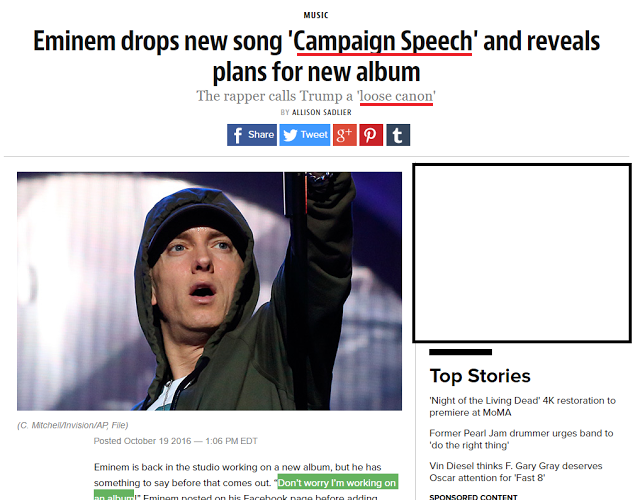Click the underlined 'loose canon' subtitle text

[x=396, y=96]
